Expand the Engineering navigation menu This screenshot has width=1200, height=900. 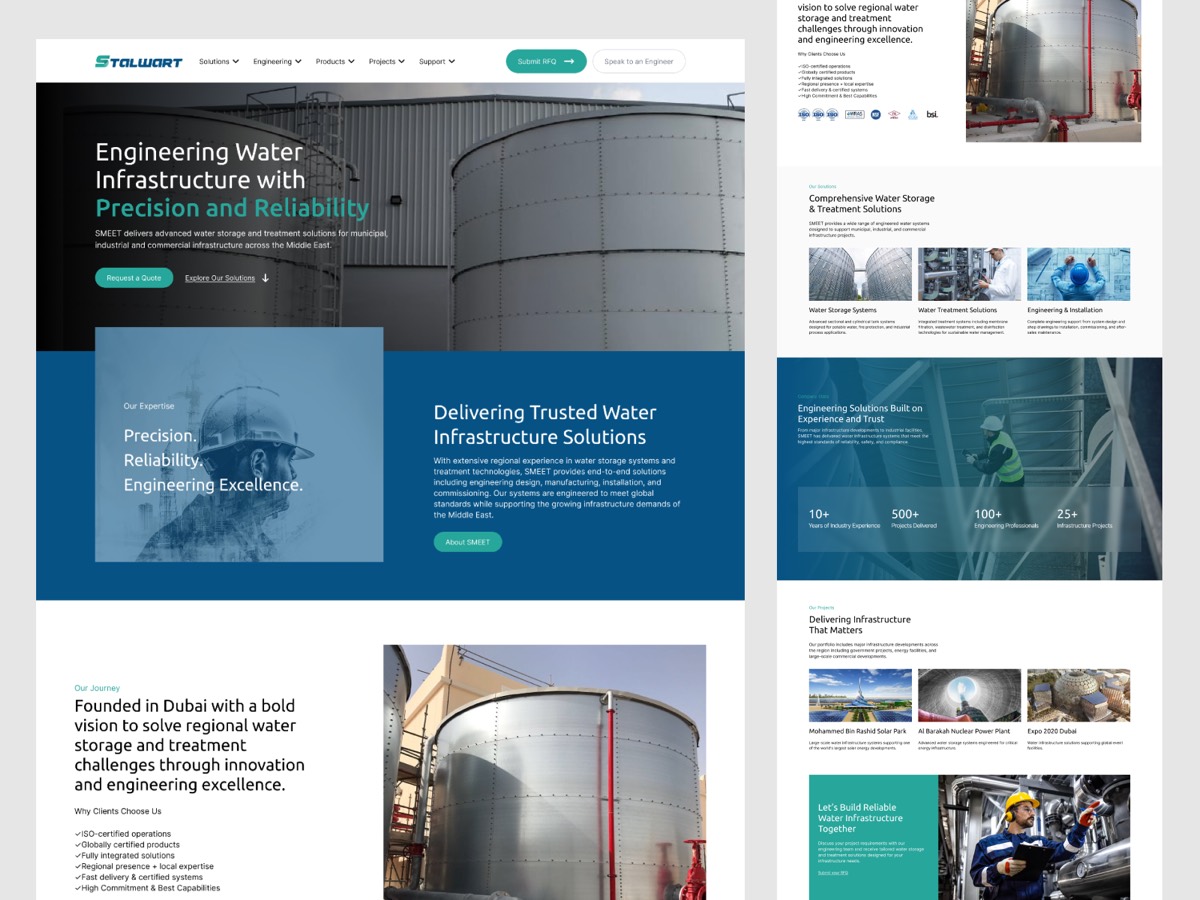(277, 61)
